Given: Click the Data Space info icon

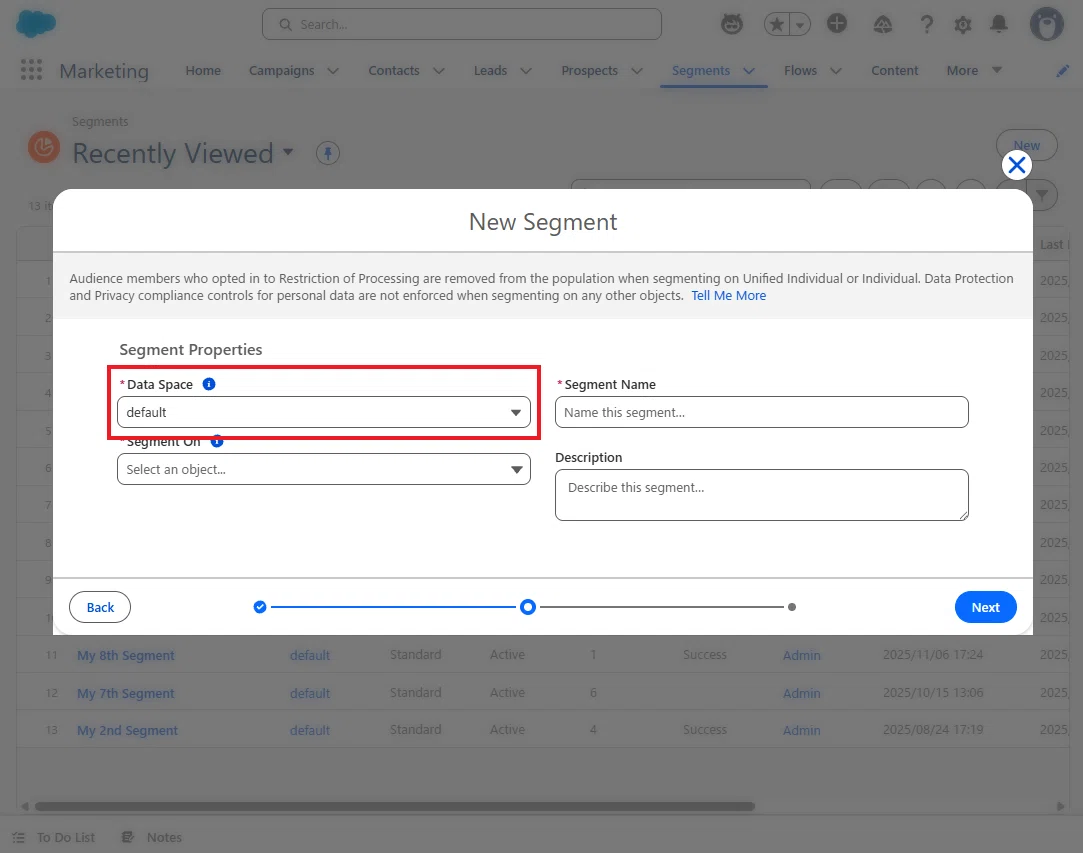Looking at the screenshot, I should pyautogui.click(x=209, y=384).
